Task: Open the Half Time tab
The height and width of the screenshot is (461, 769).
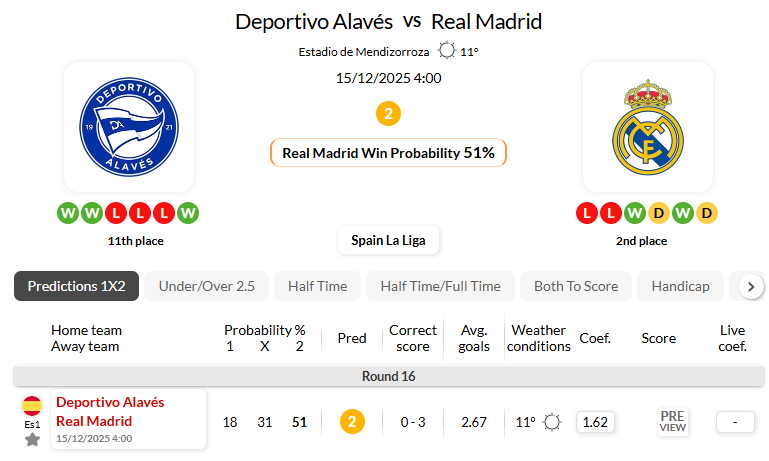Action: [317, 286]
